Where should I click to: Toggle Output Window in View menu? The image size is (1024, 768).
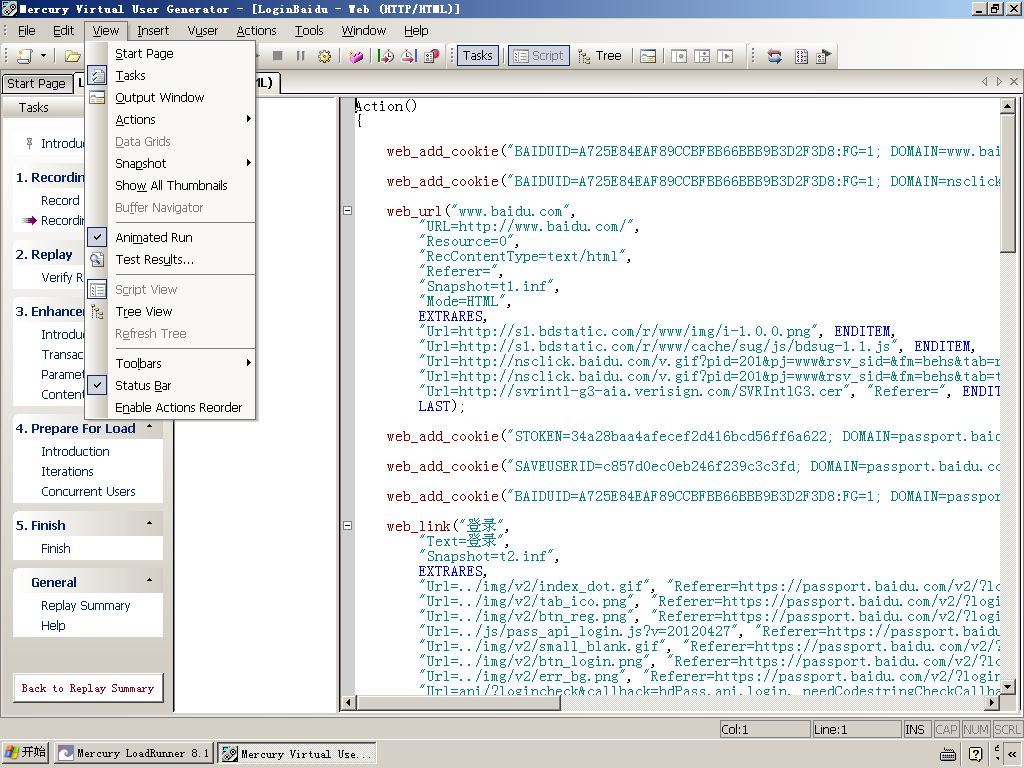point(170,98)
